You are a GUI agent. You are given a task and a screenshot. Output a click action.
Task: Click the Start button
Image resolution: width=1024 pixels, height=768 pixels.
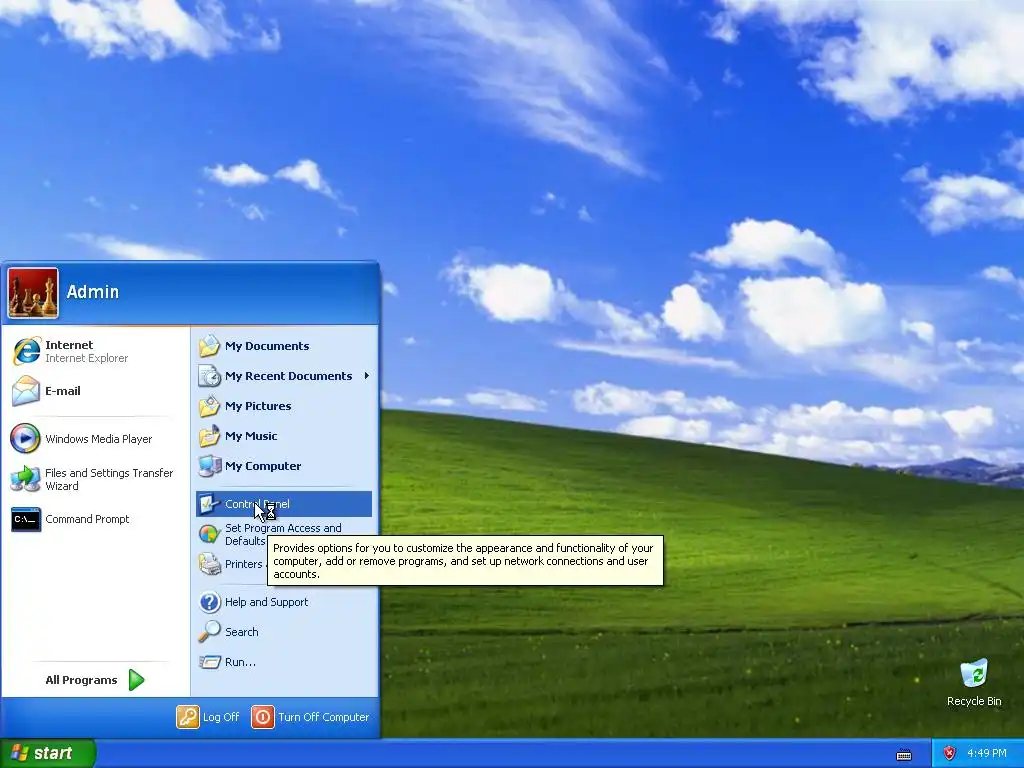[x=48, y=753]
